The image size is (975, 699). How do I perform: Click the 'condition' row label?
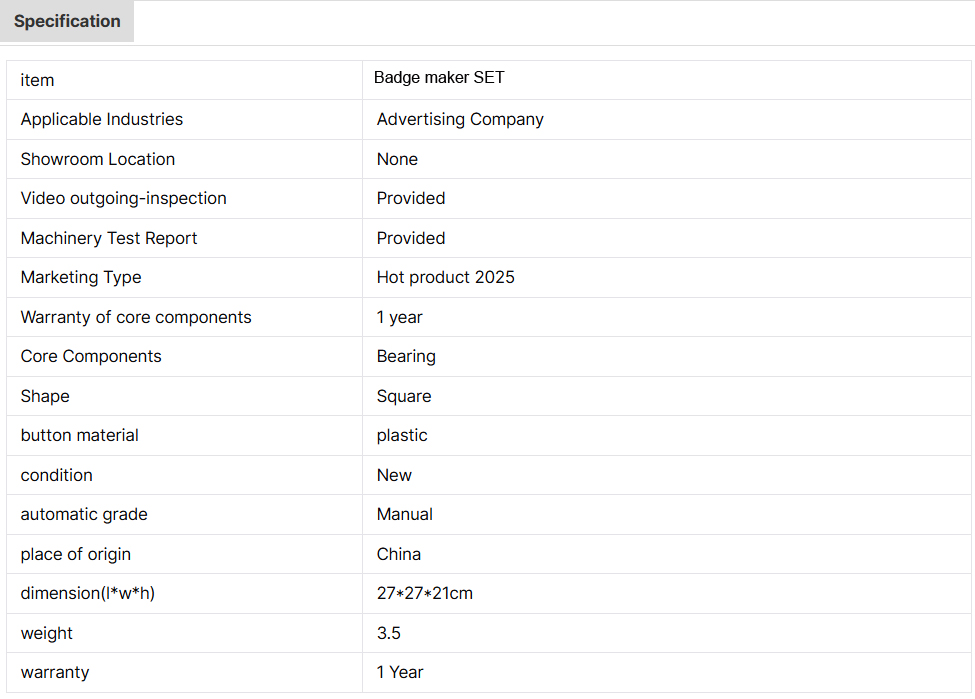point(57,475)
